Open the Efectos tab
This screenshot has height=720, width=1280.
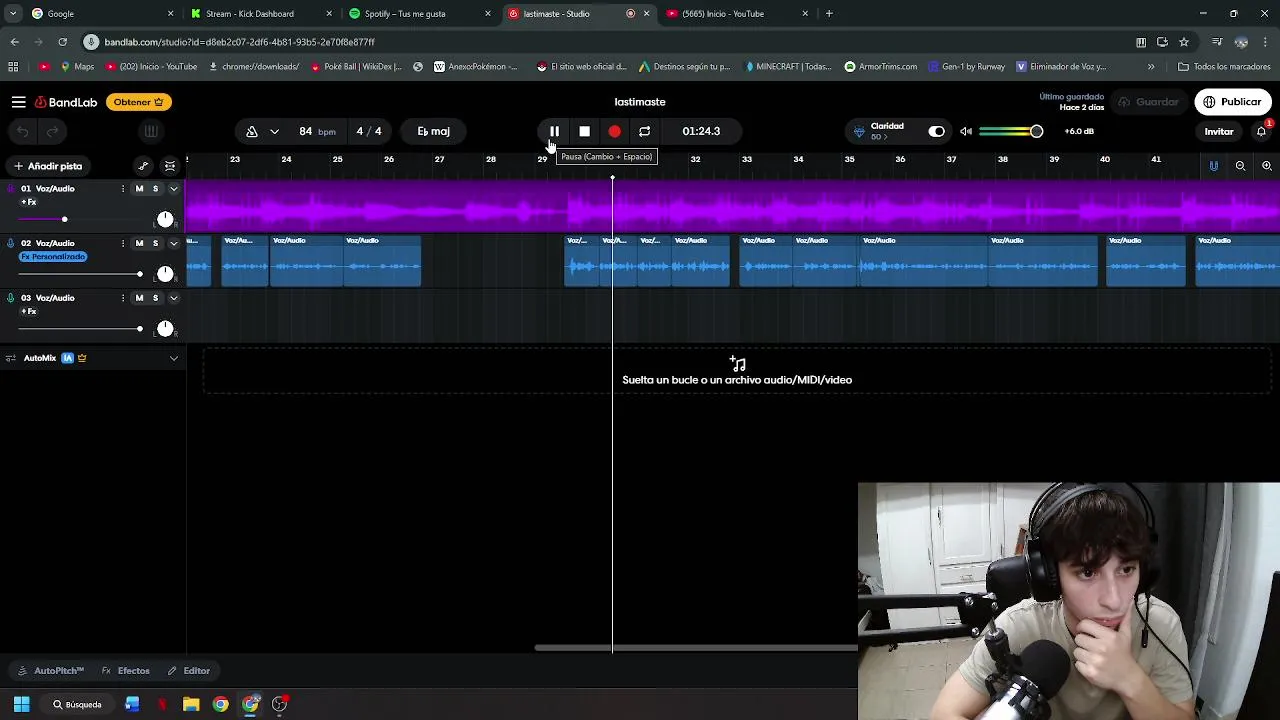coord(126,671)
